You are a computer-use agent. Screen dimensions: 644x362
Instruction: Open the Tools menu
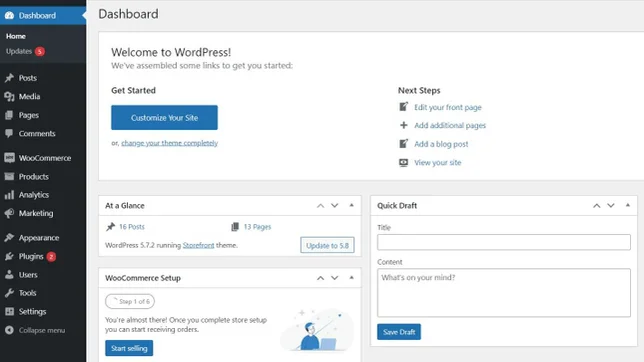(27, 293)
